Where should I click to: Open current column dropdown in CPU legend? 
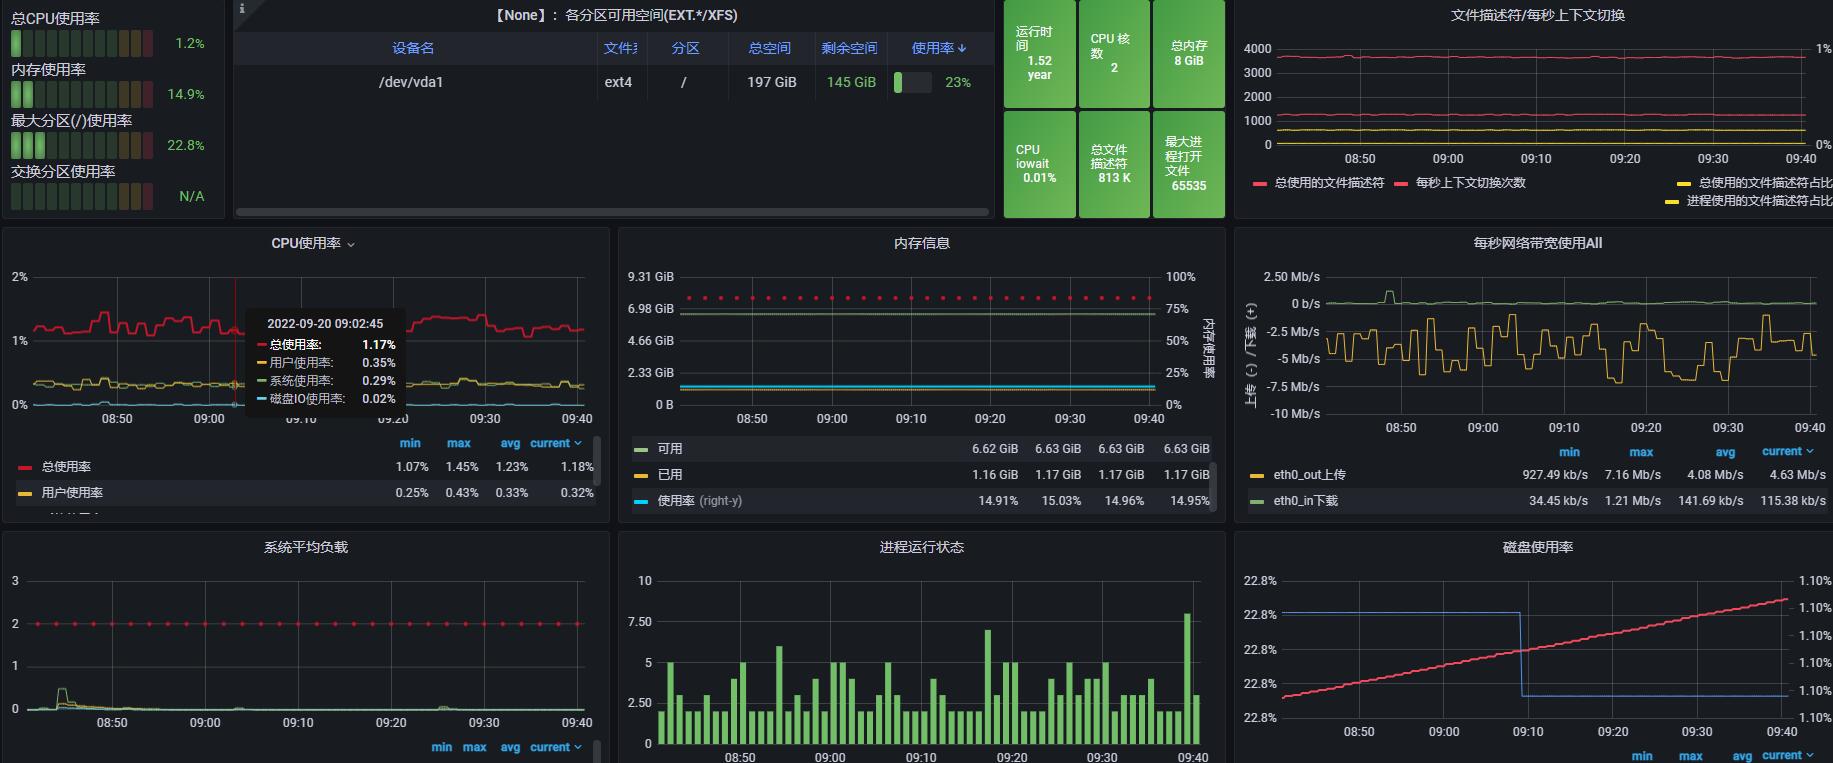coord(556,443)
